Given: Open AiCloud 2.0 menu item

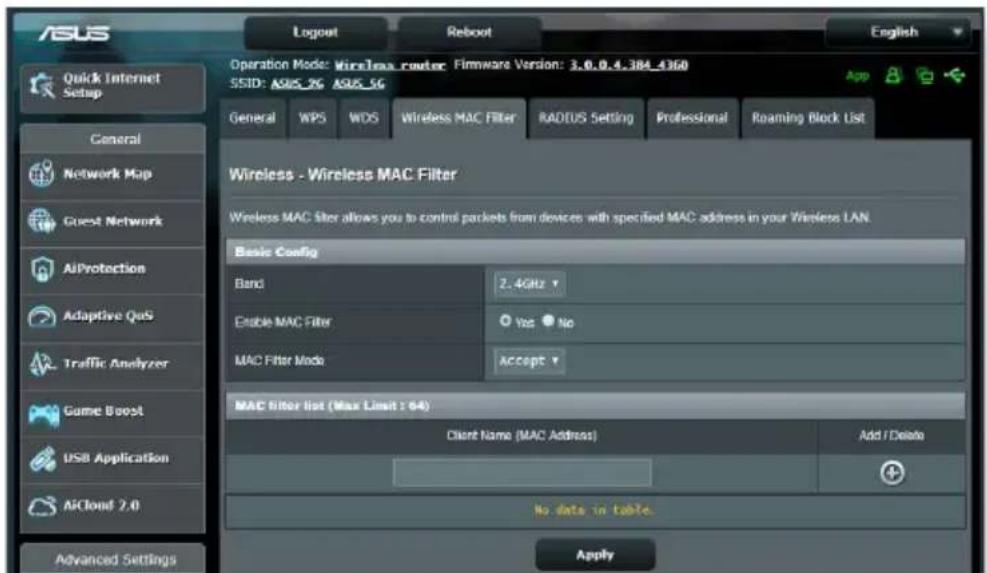Looking at the screenshot, I should click(113, 506).
